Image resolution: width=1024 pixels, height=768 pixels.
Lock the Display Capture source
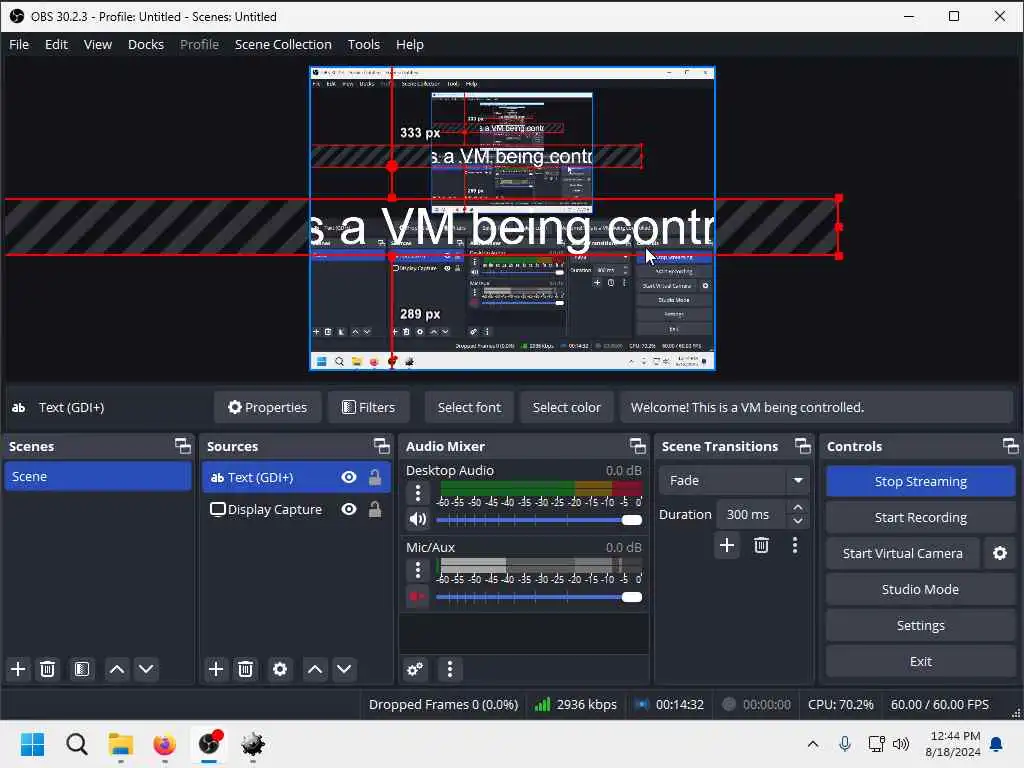pyautogui.click(x=375, y=509)
